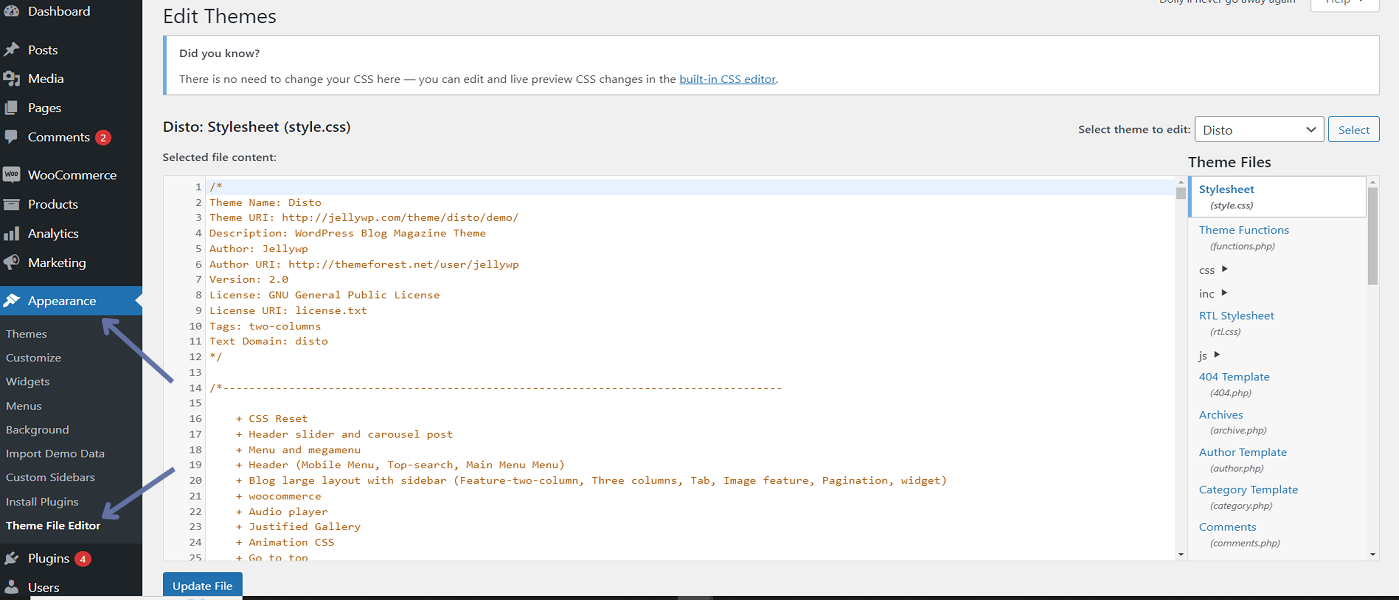Click the Posts pushpin icon
This screenshot has height=600, width=1399.
[12, 50]
